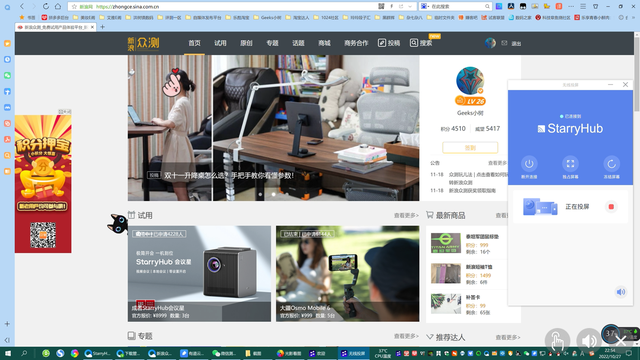Collapse the sidebar using bottom-left arrow
This screenshot has height=360, width=640.
[x=7, y=340]
